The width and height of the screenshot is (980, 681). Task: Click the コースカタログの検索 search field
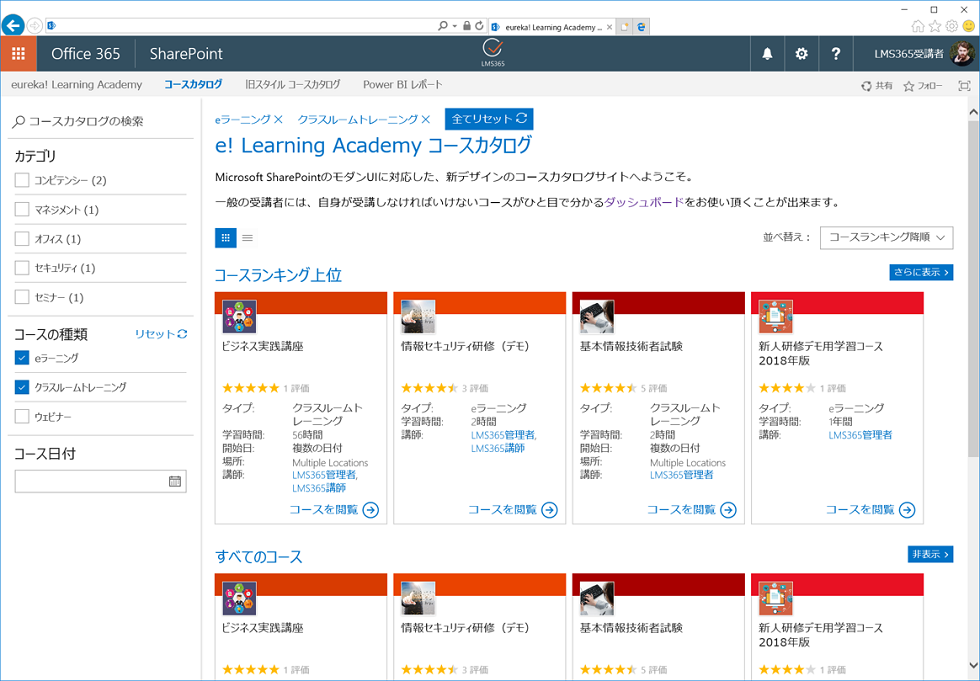point(100,121)
